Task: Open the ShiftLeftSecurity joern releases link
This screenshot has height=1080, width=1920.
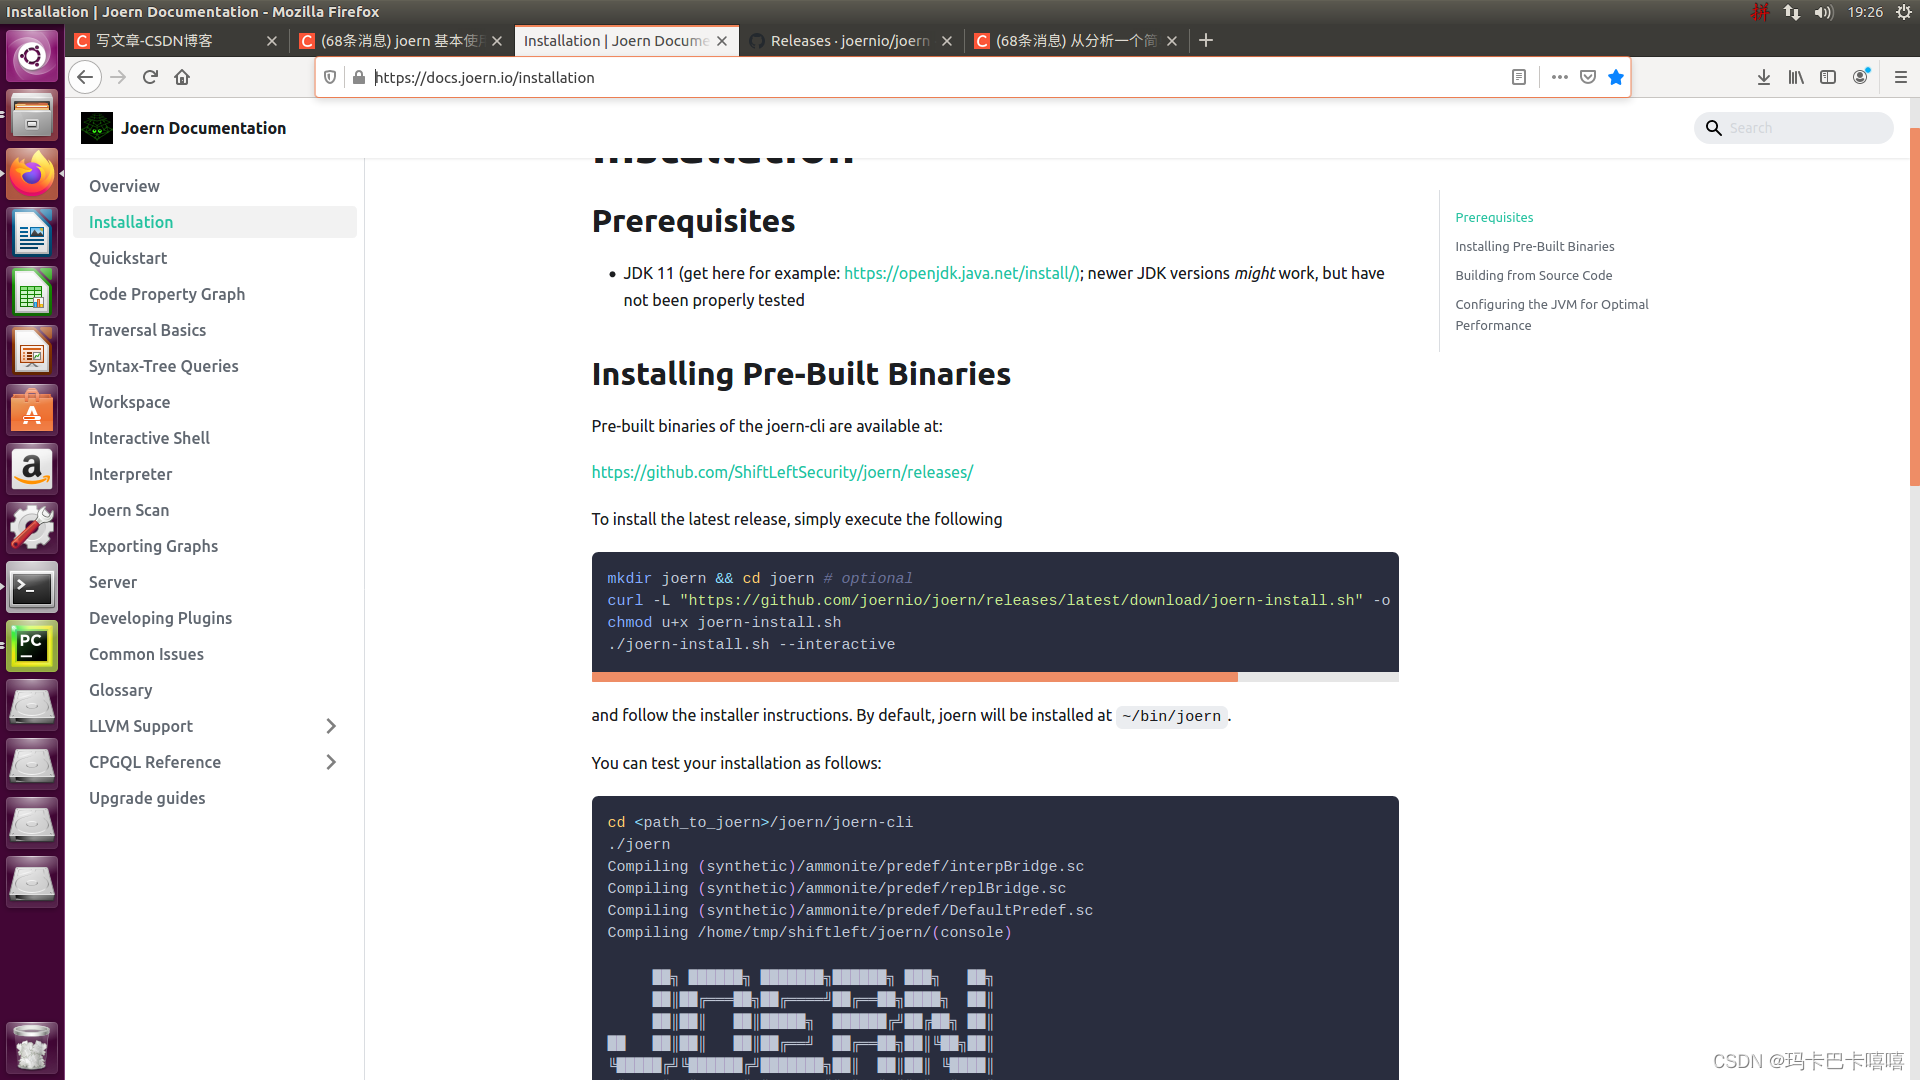Action: click(782, 472)
